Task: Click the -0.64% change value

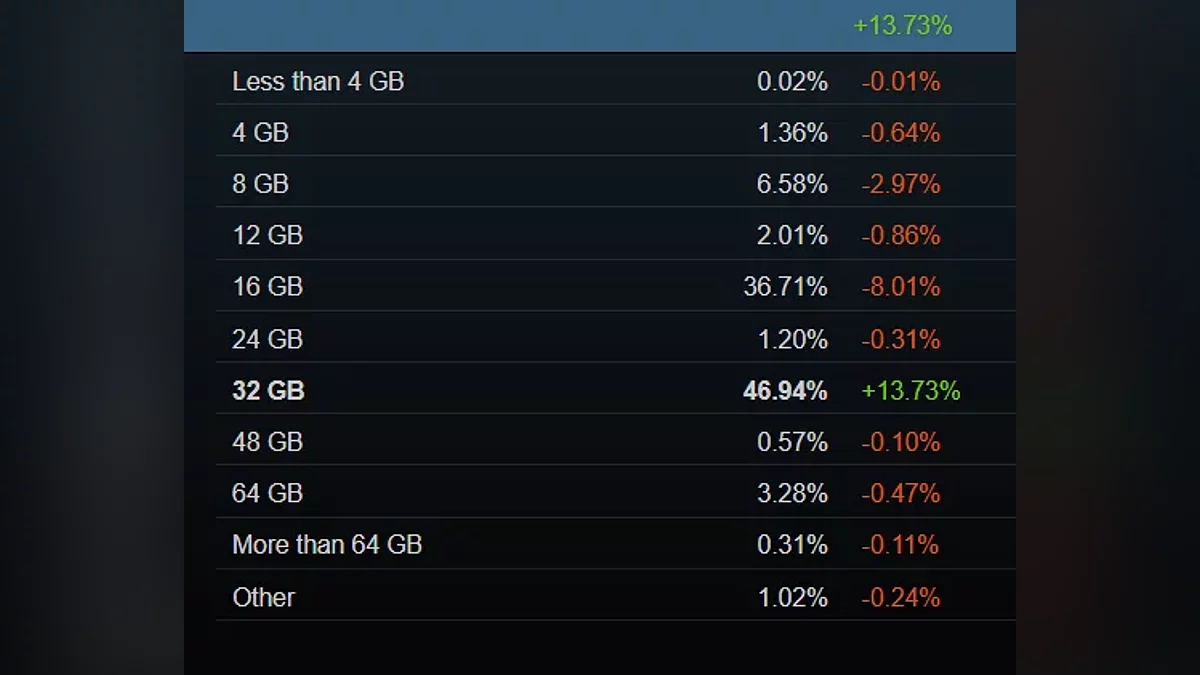Action: tap(900, 133)
